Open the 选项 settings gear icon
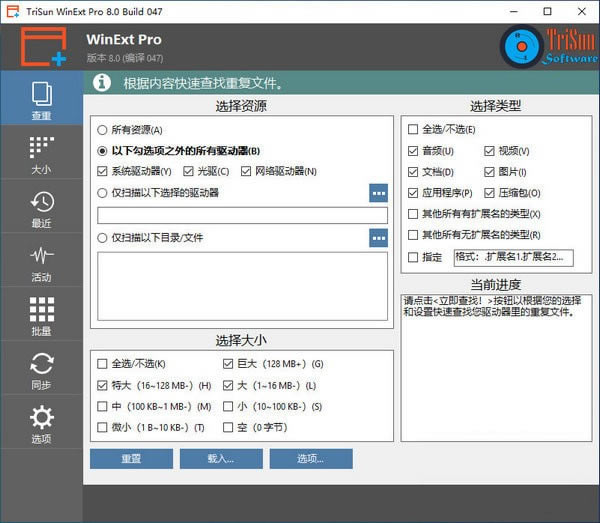The image size is (600, 523). coord(41,419)
